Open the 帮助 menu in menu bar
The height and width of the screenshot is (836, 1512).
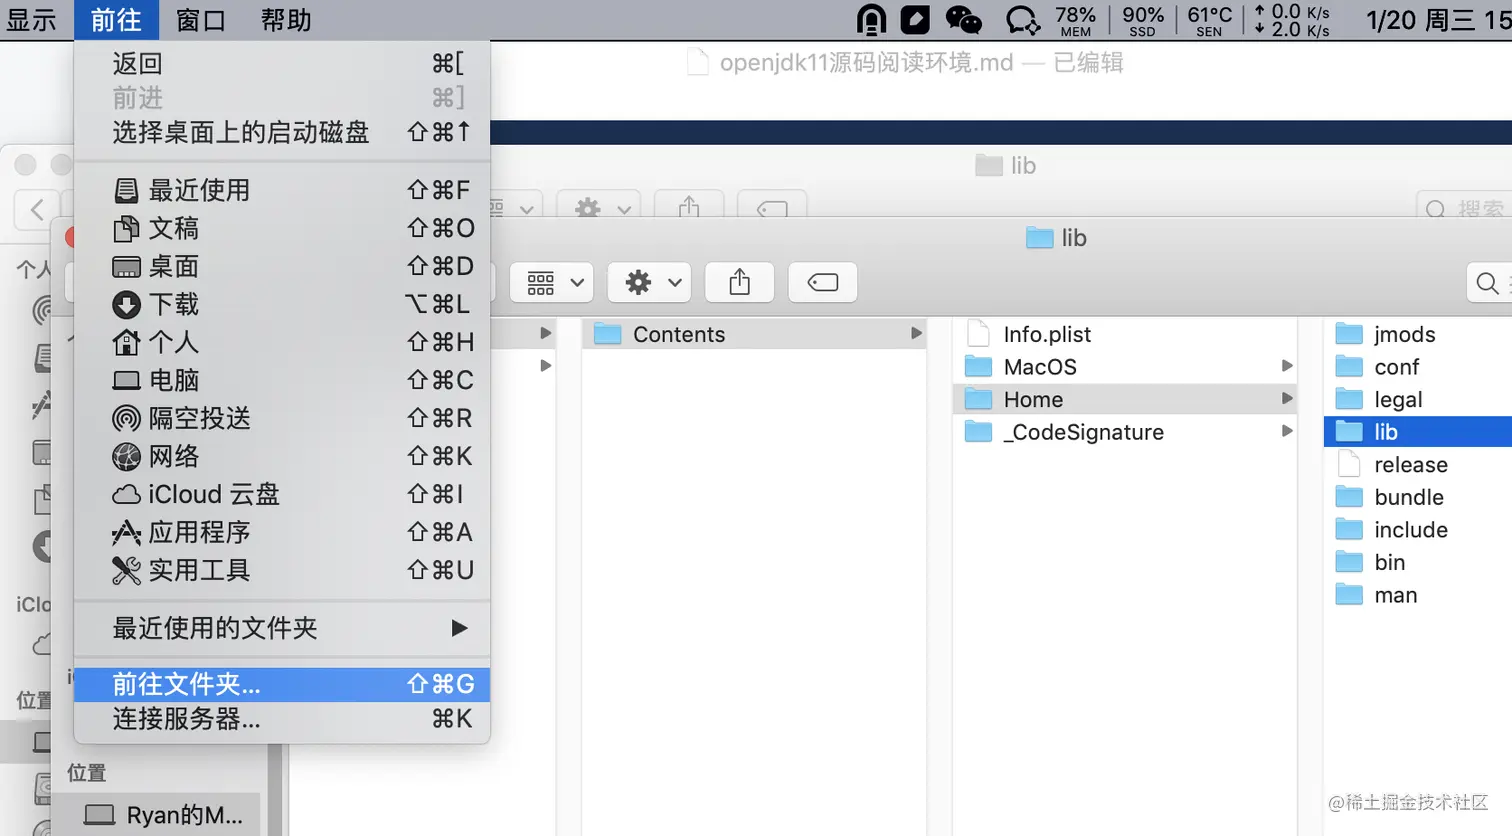(x=286, y=20)
